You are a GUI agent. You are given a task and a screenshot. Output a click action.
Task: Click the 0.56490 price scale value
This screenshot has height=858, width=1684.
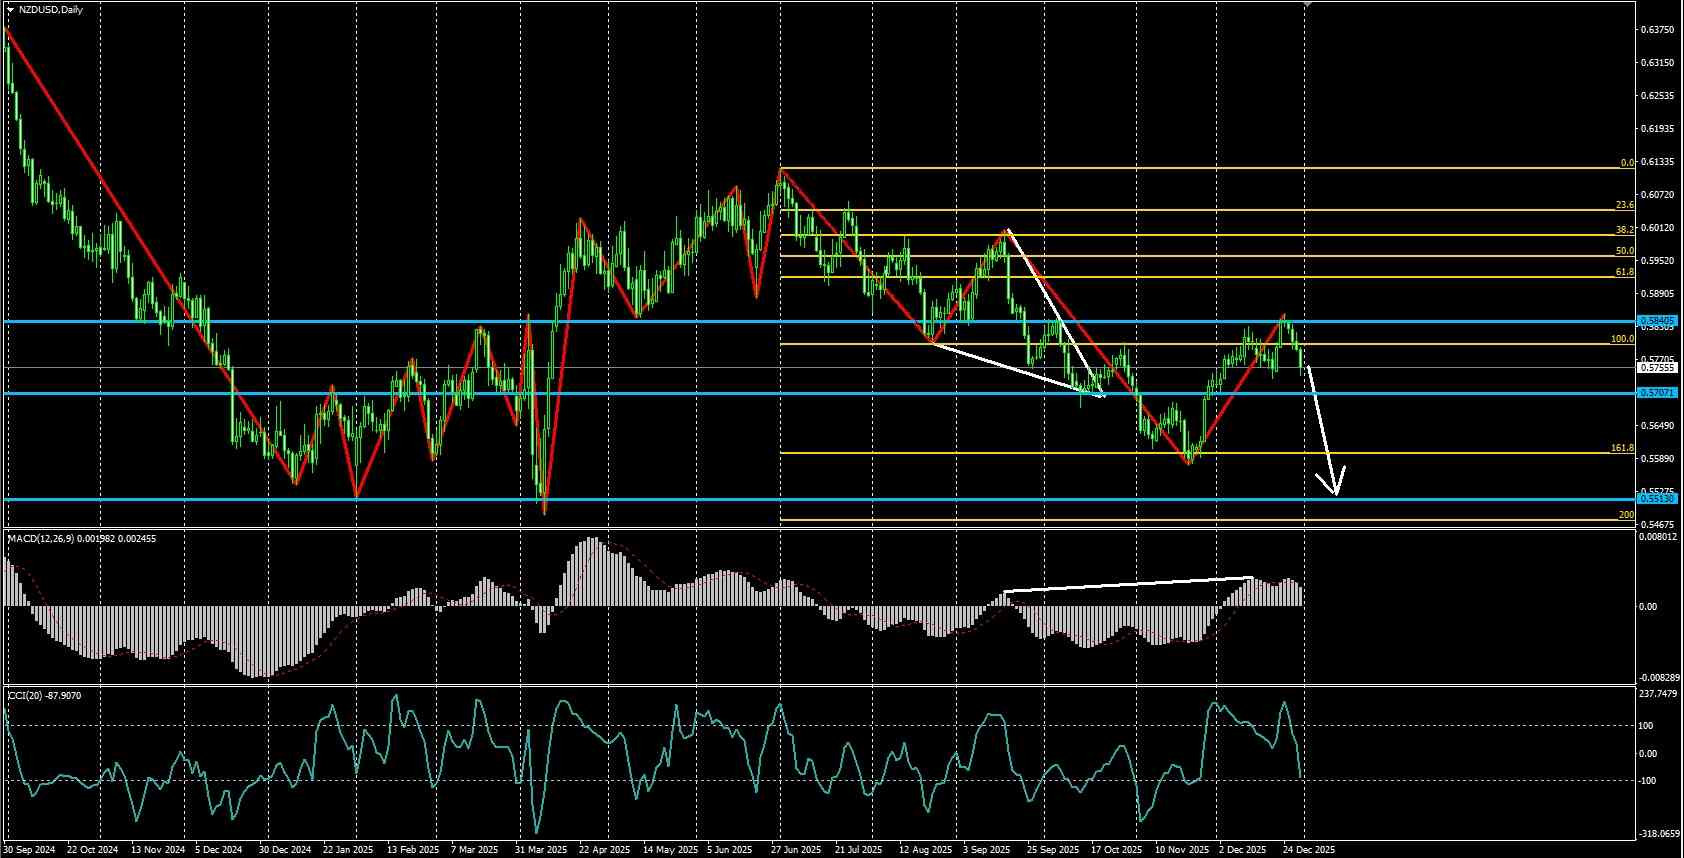coord(1657,426)
